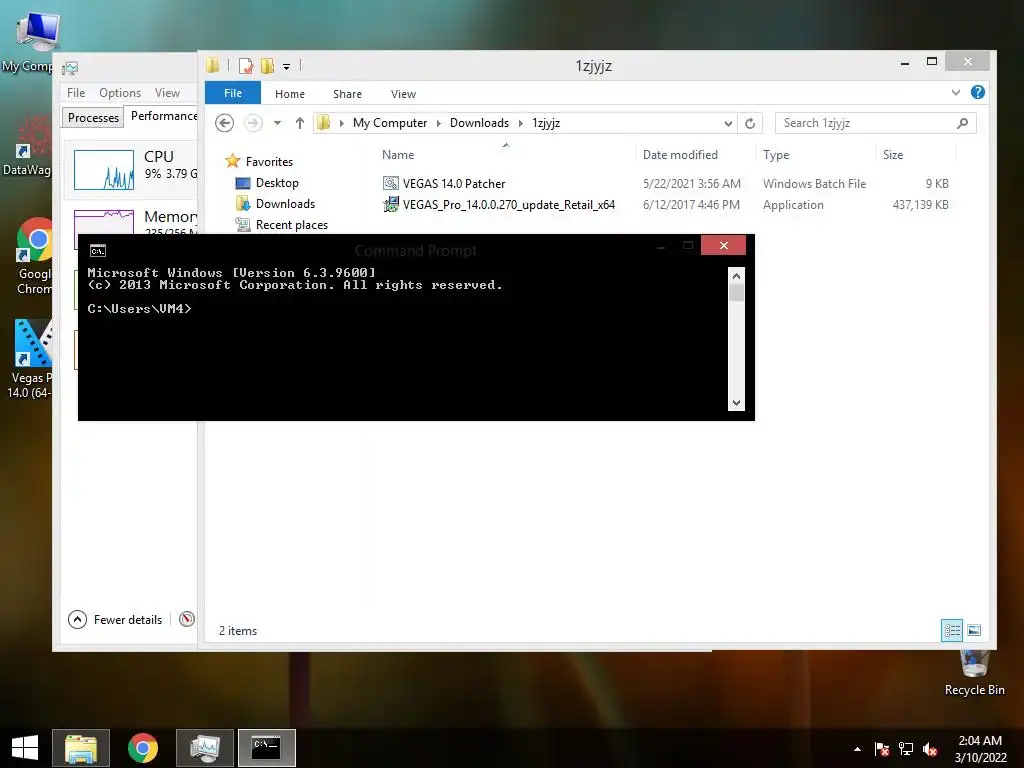Click the Explorer Back navigation arrow
Image resolution: width=1024 pixels, height=768 pixels.
click(x=225, y=123)
